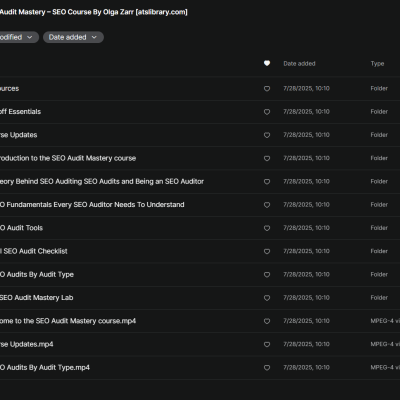400x400 pixels.
Task: Open the 'odified' filter dropdown
Action: (18, 37)
